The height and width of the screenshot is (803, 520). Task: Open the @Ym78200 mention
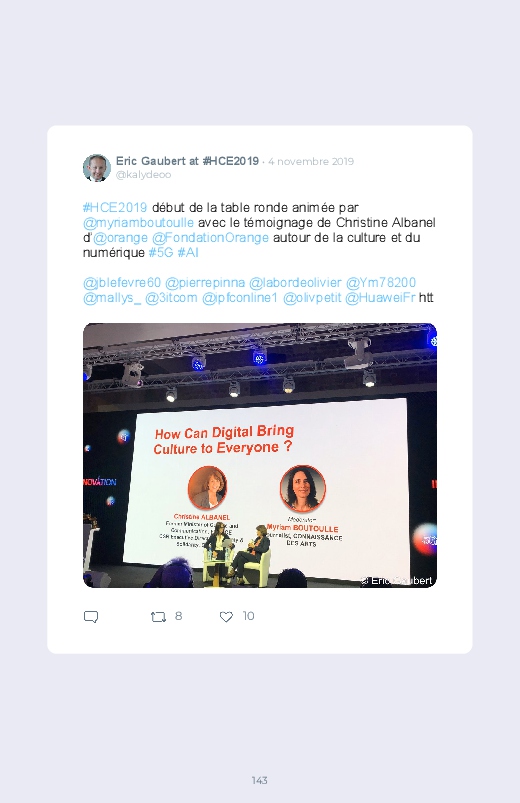click(x=381, y=283)
